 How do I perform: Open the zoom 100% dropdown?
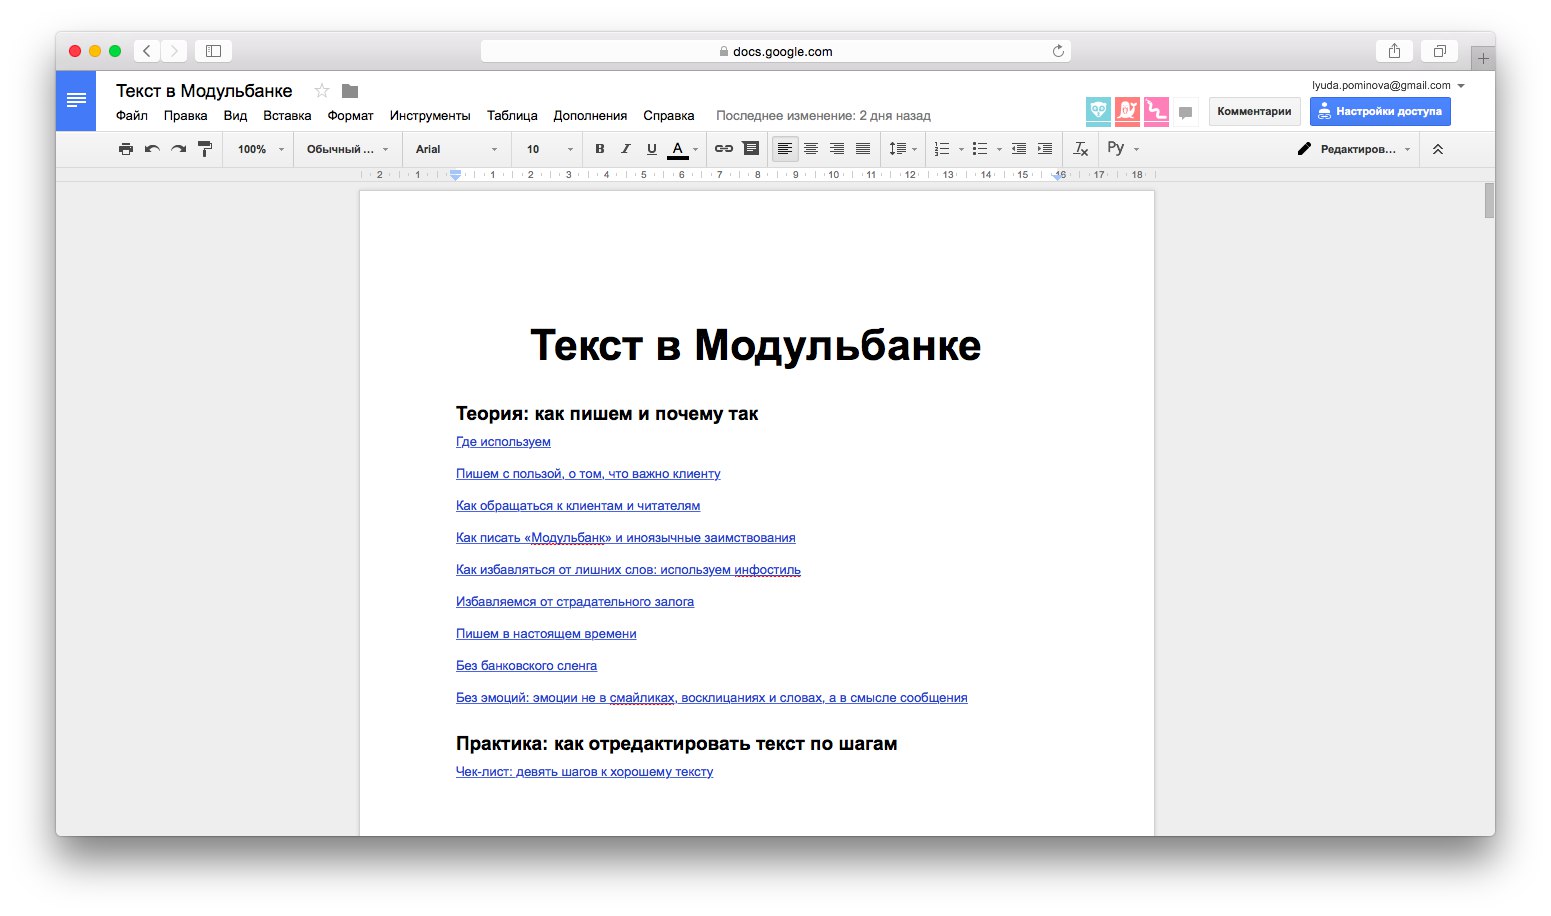[x=260, y=149]
